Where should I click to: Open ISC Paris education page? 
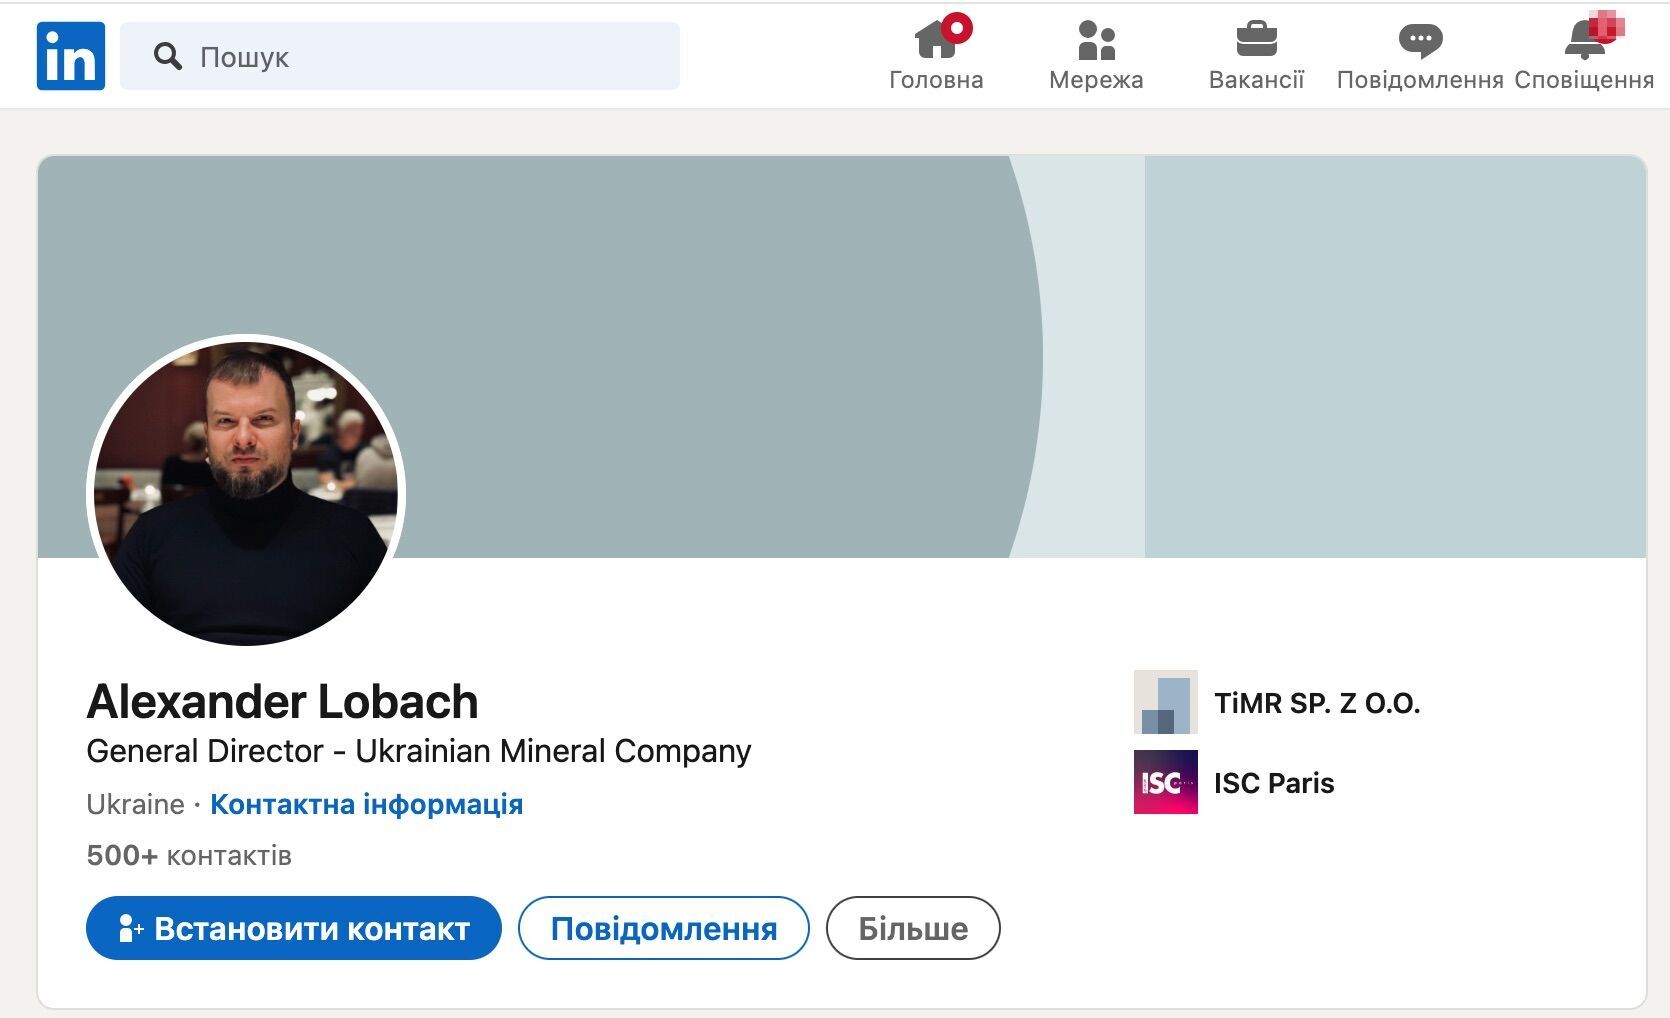pos(1274,783)
